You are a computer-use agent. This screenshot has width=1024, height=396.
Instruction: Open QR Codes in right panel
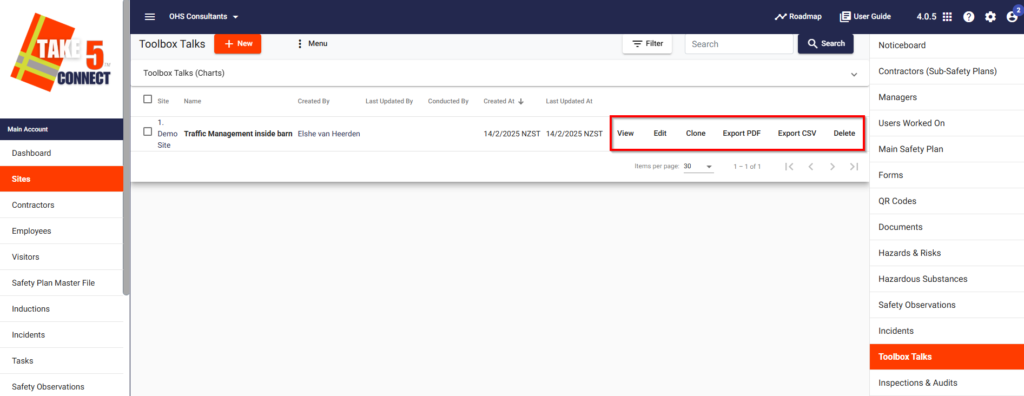point(946,201)
